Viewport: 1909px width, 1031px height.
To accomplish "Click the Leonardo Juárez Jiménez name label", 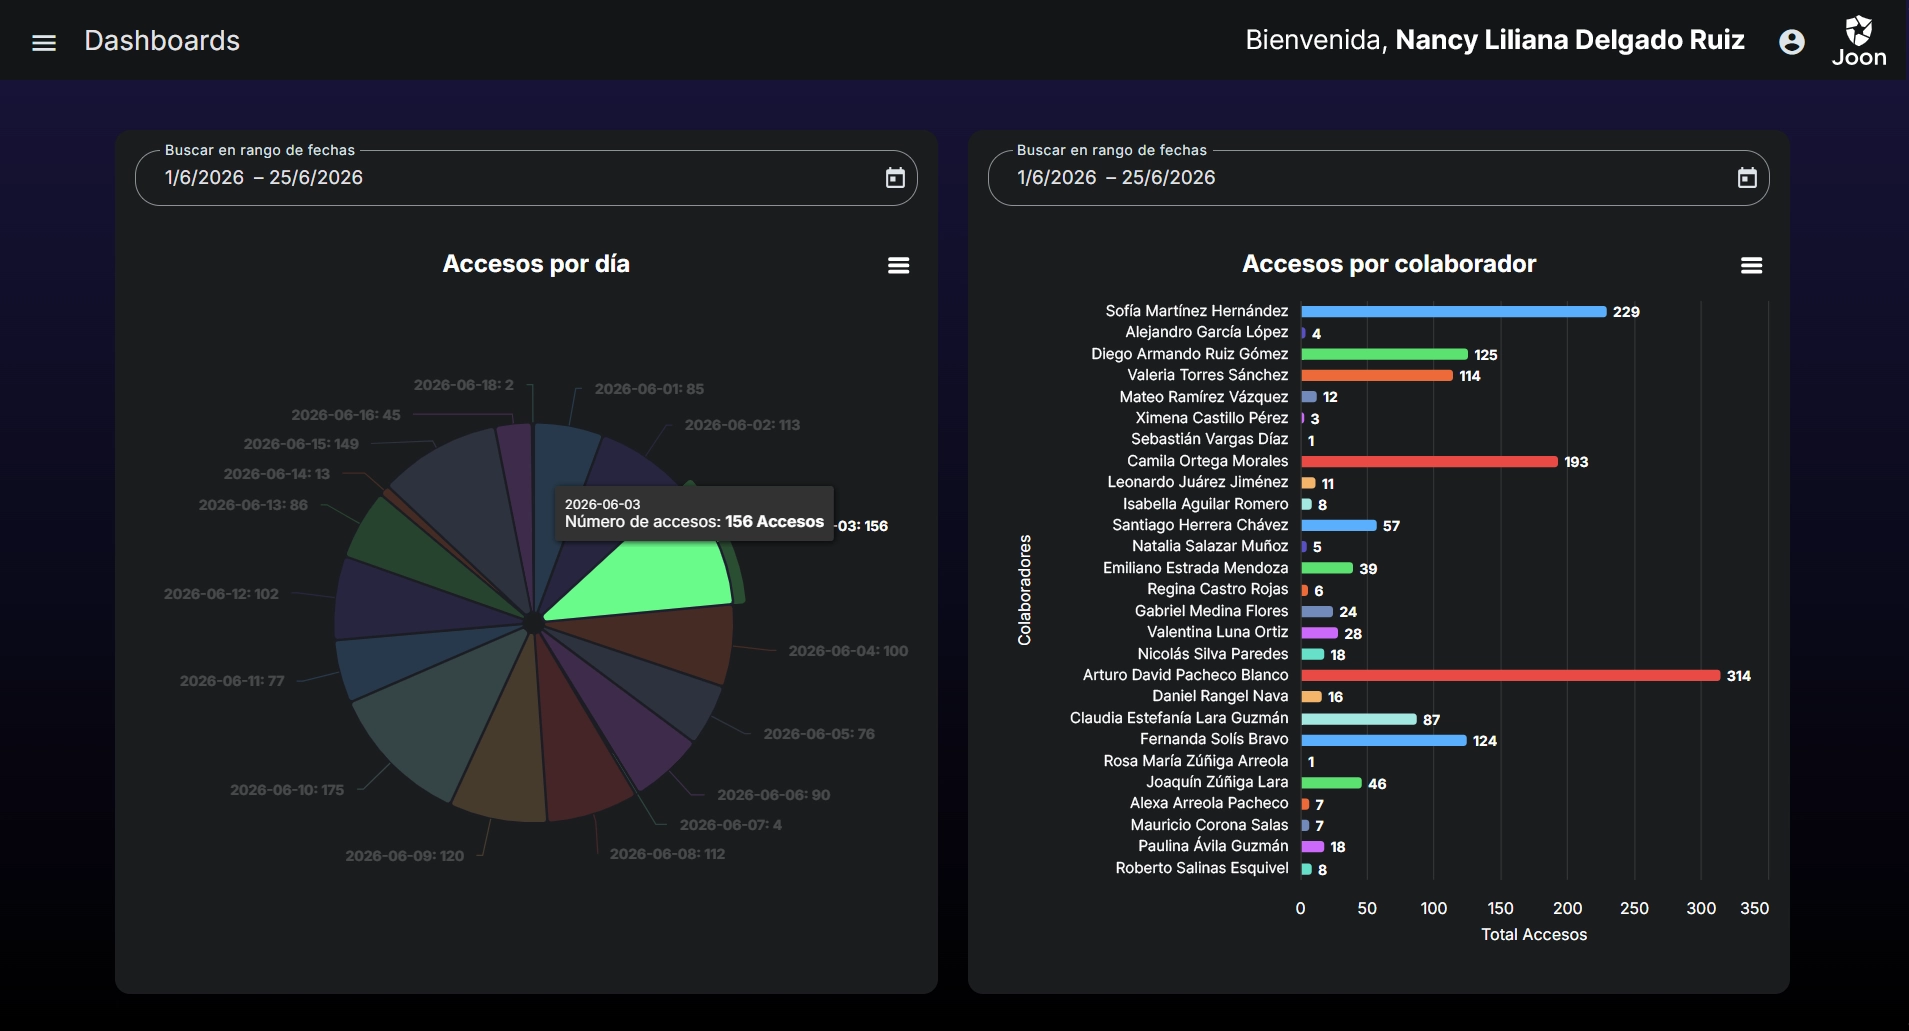I will click(1198, 482).
